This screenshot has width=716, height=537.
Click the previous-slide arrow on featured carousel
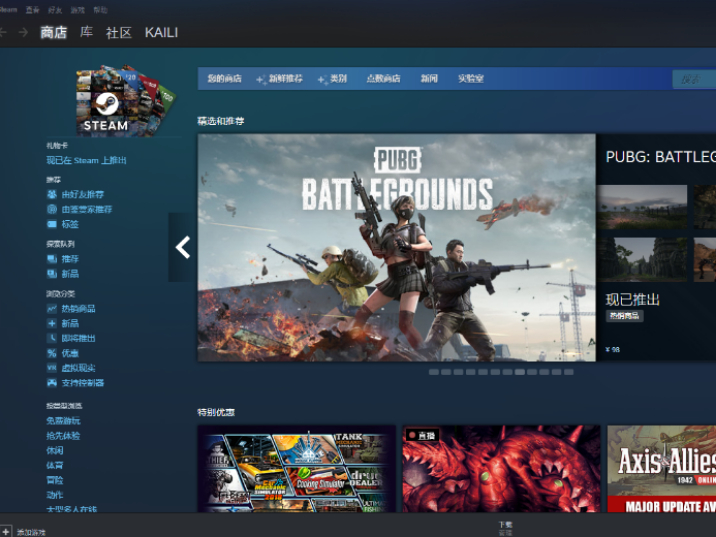182,247
